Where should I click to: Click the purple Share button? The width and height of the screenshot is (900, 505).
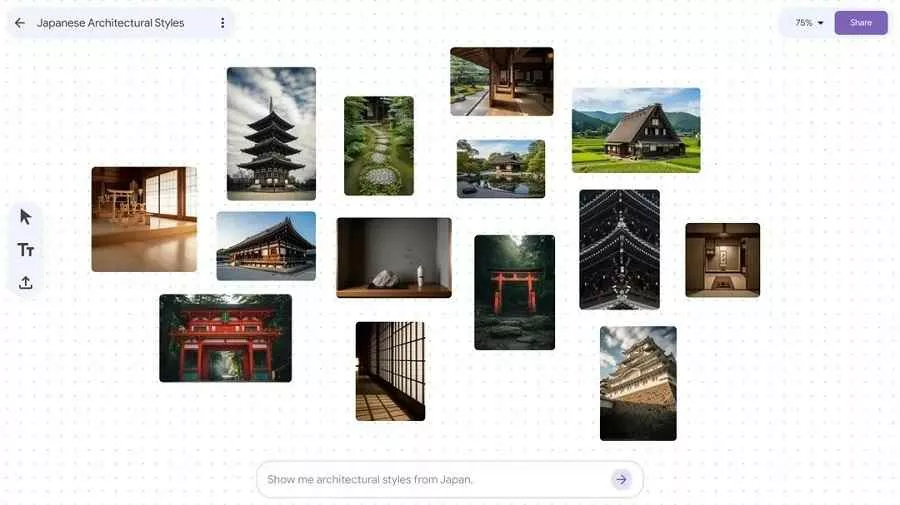pyautogui.click(x=860, y=23)
